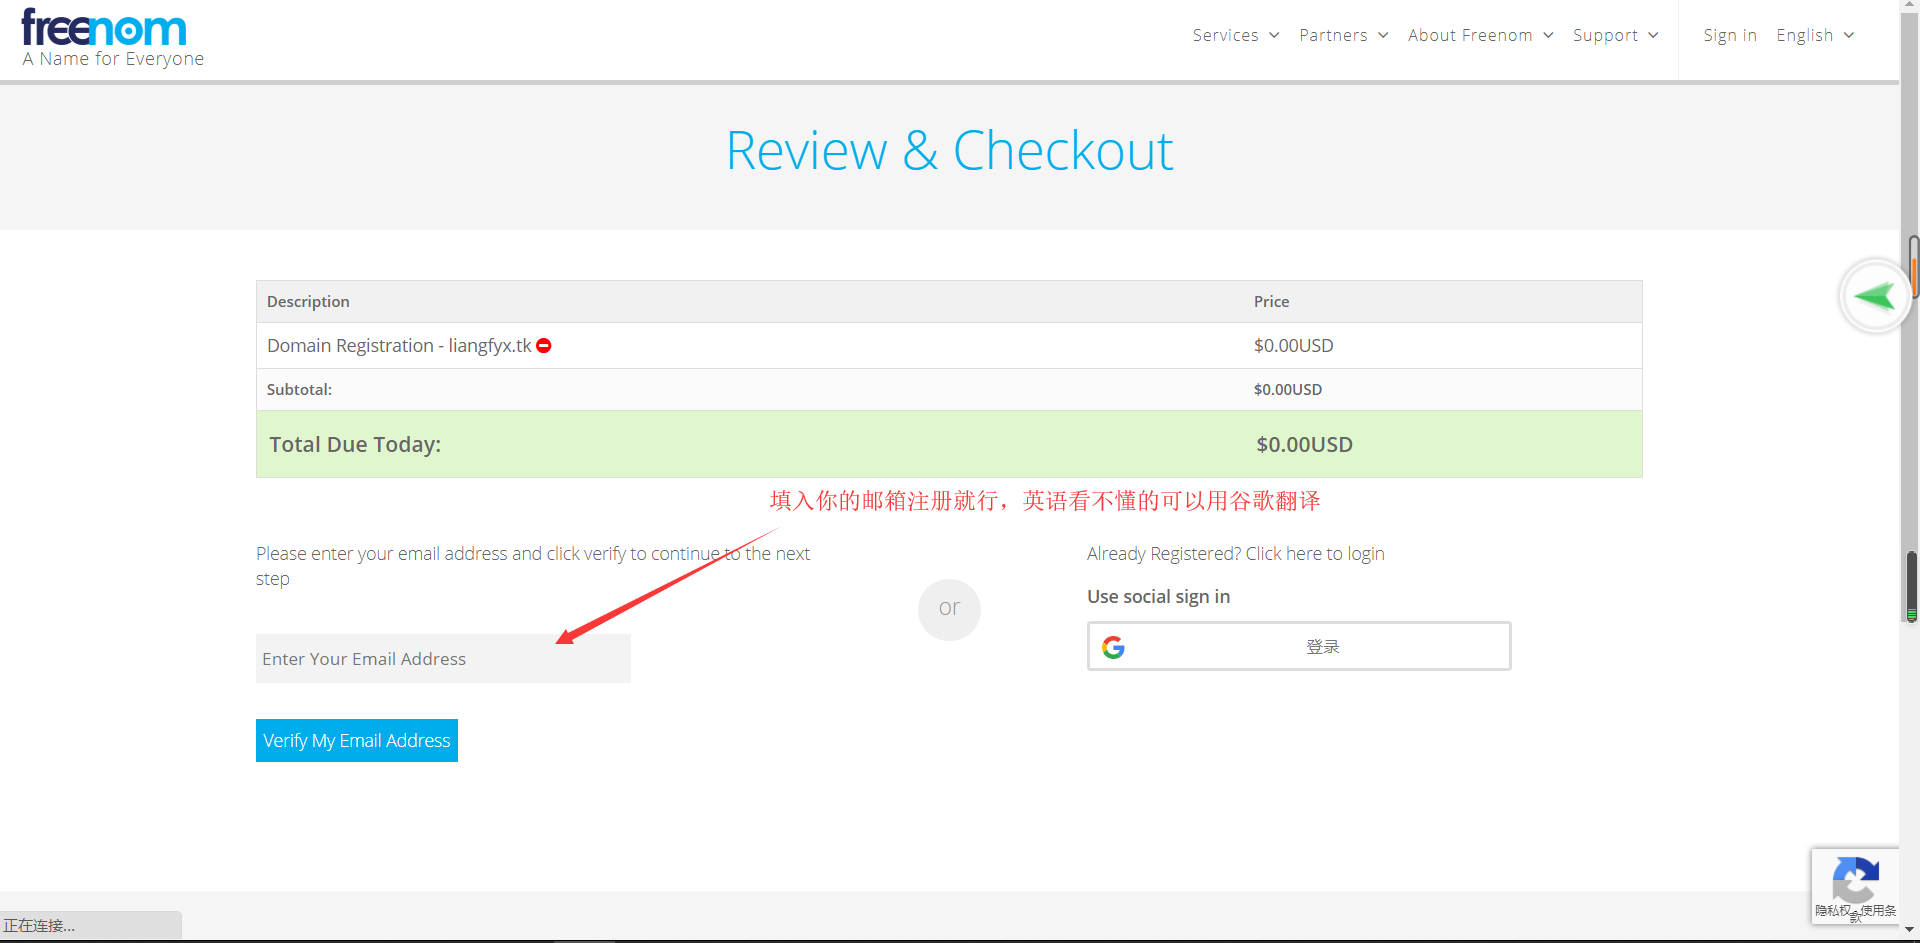Screen dimensions: 1920x943
Task: Click the reCAPTCHA badge logo
Action: click(1855, 879)
